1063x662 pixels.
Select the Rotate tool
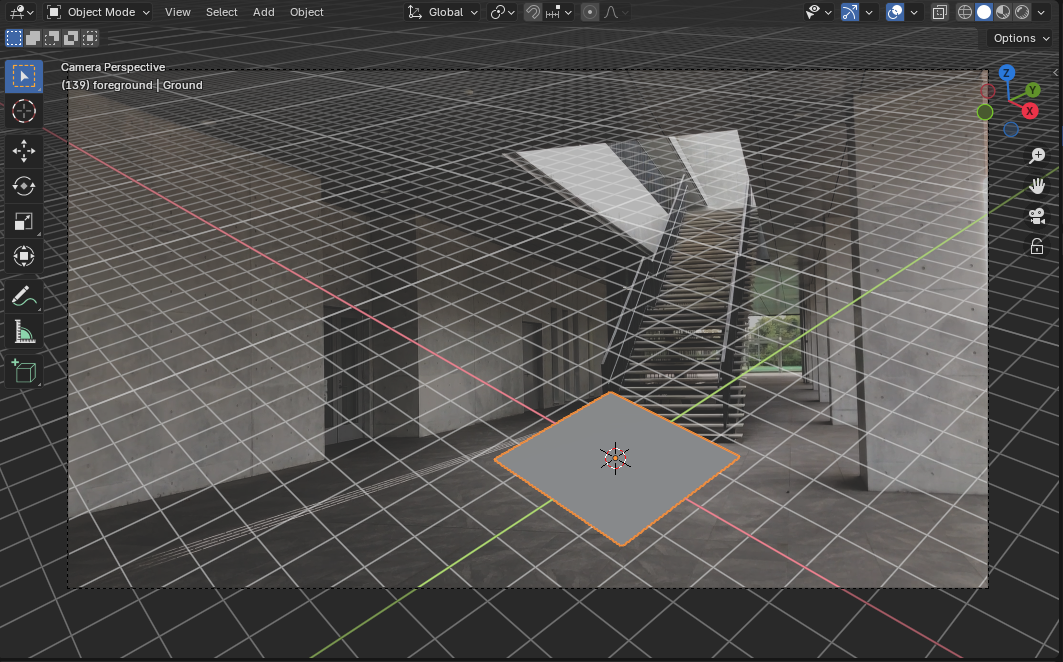pos(24,186)
